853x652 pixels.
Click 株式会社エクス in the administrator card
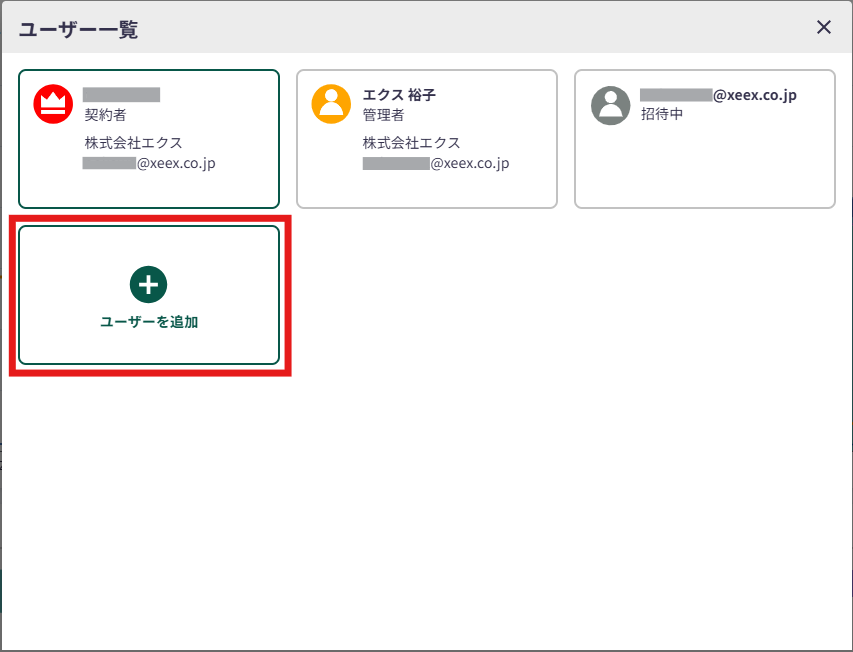coord(412,143)
